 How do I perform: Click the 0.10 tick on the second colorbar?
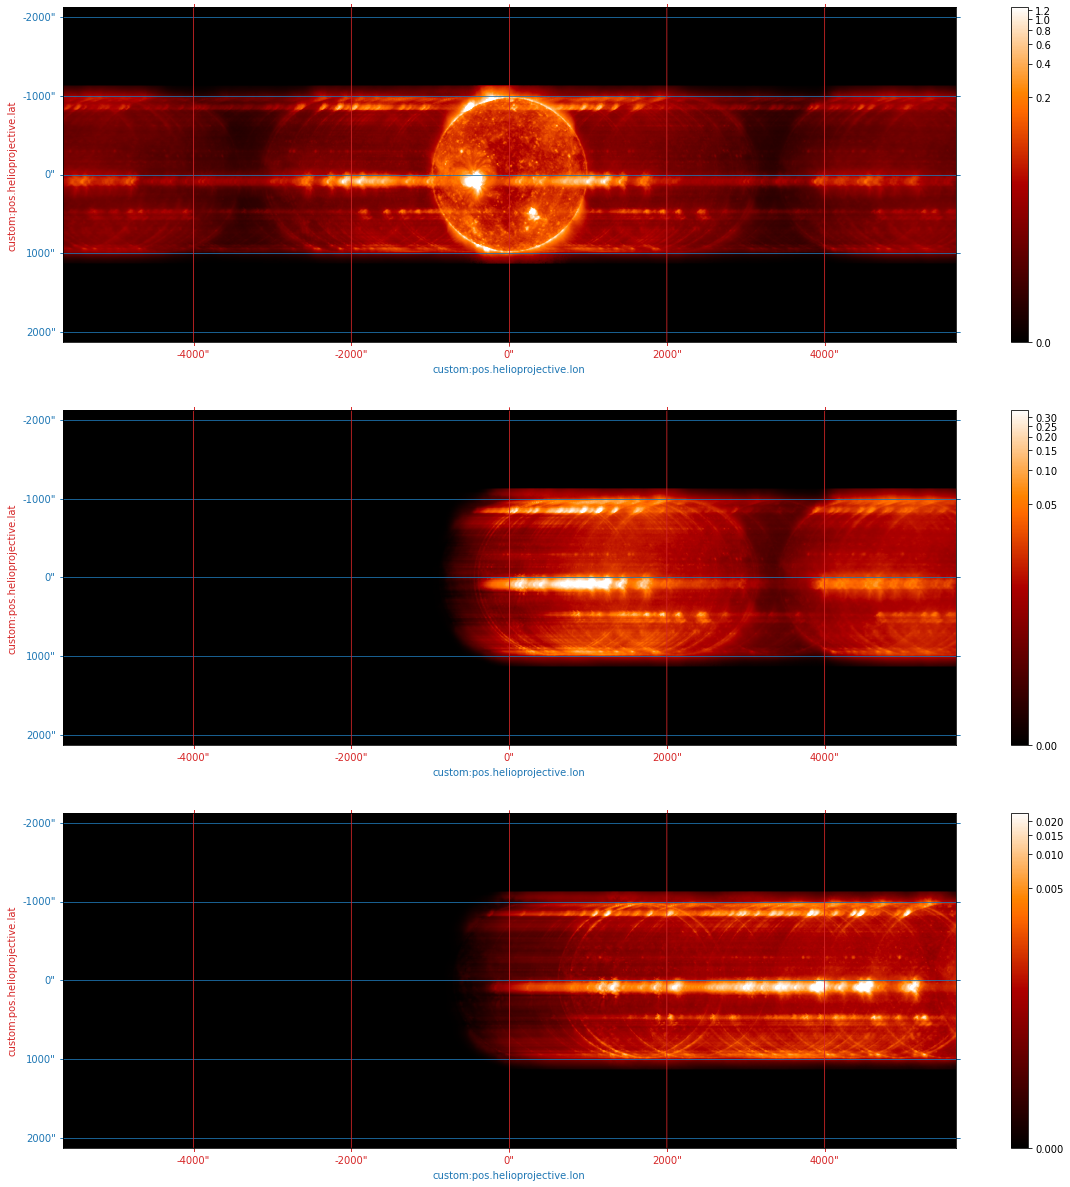point(1046,471)
